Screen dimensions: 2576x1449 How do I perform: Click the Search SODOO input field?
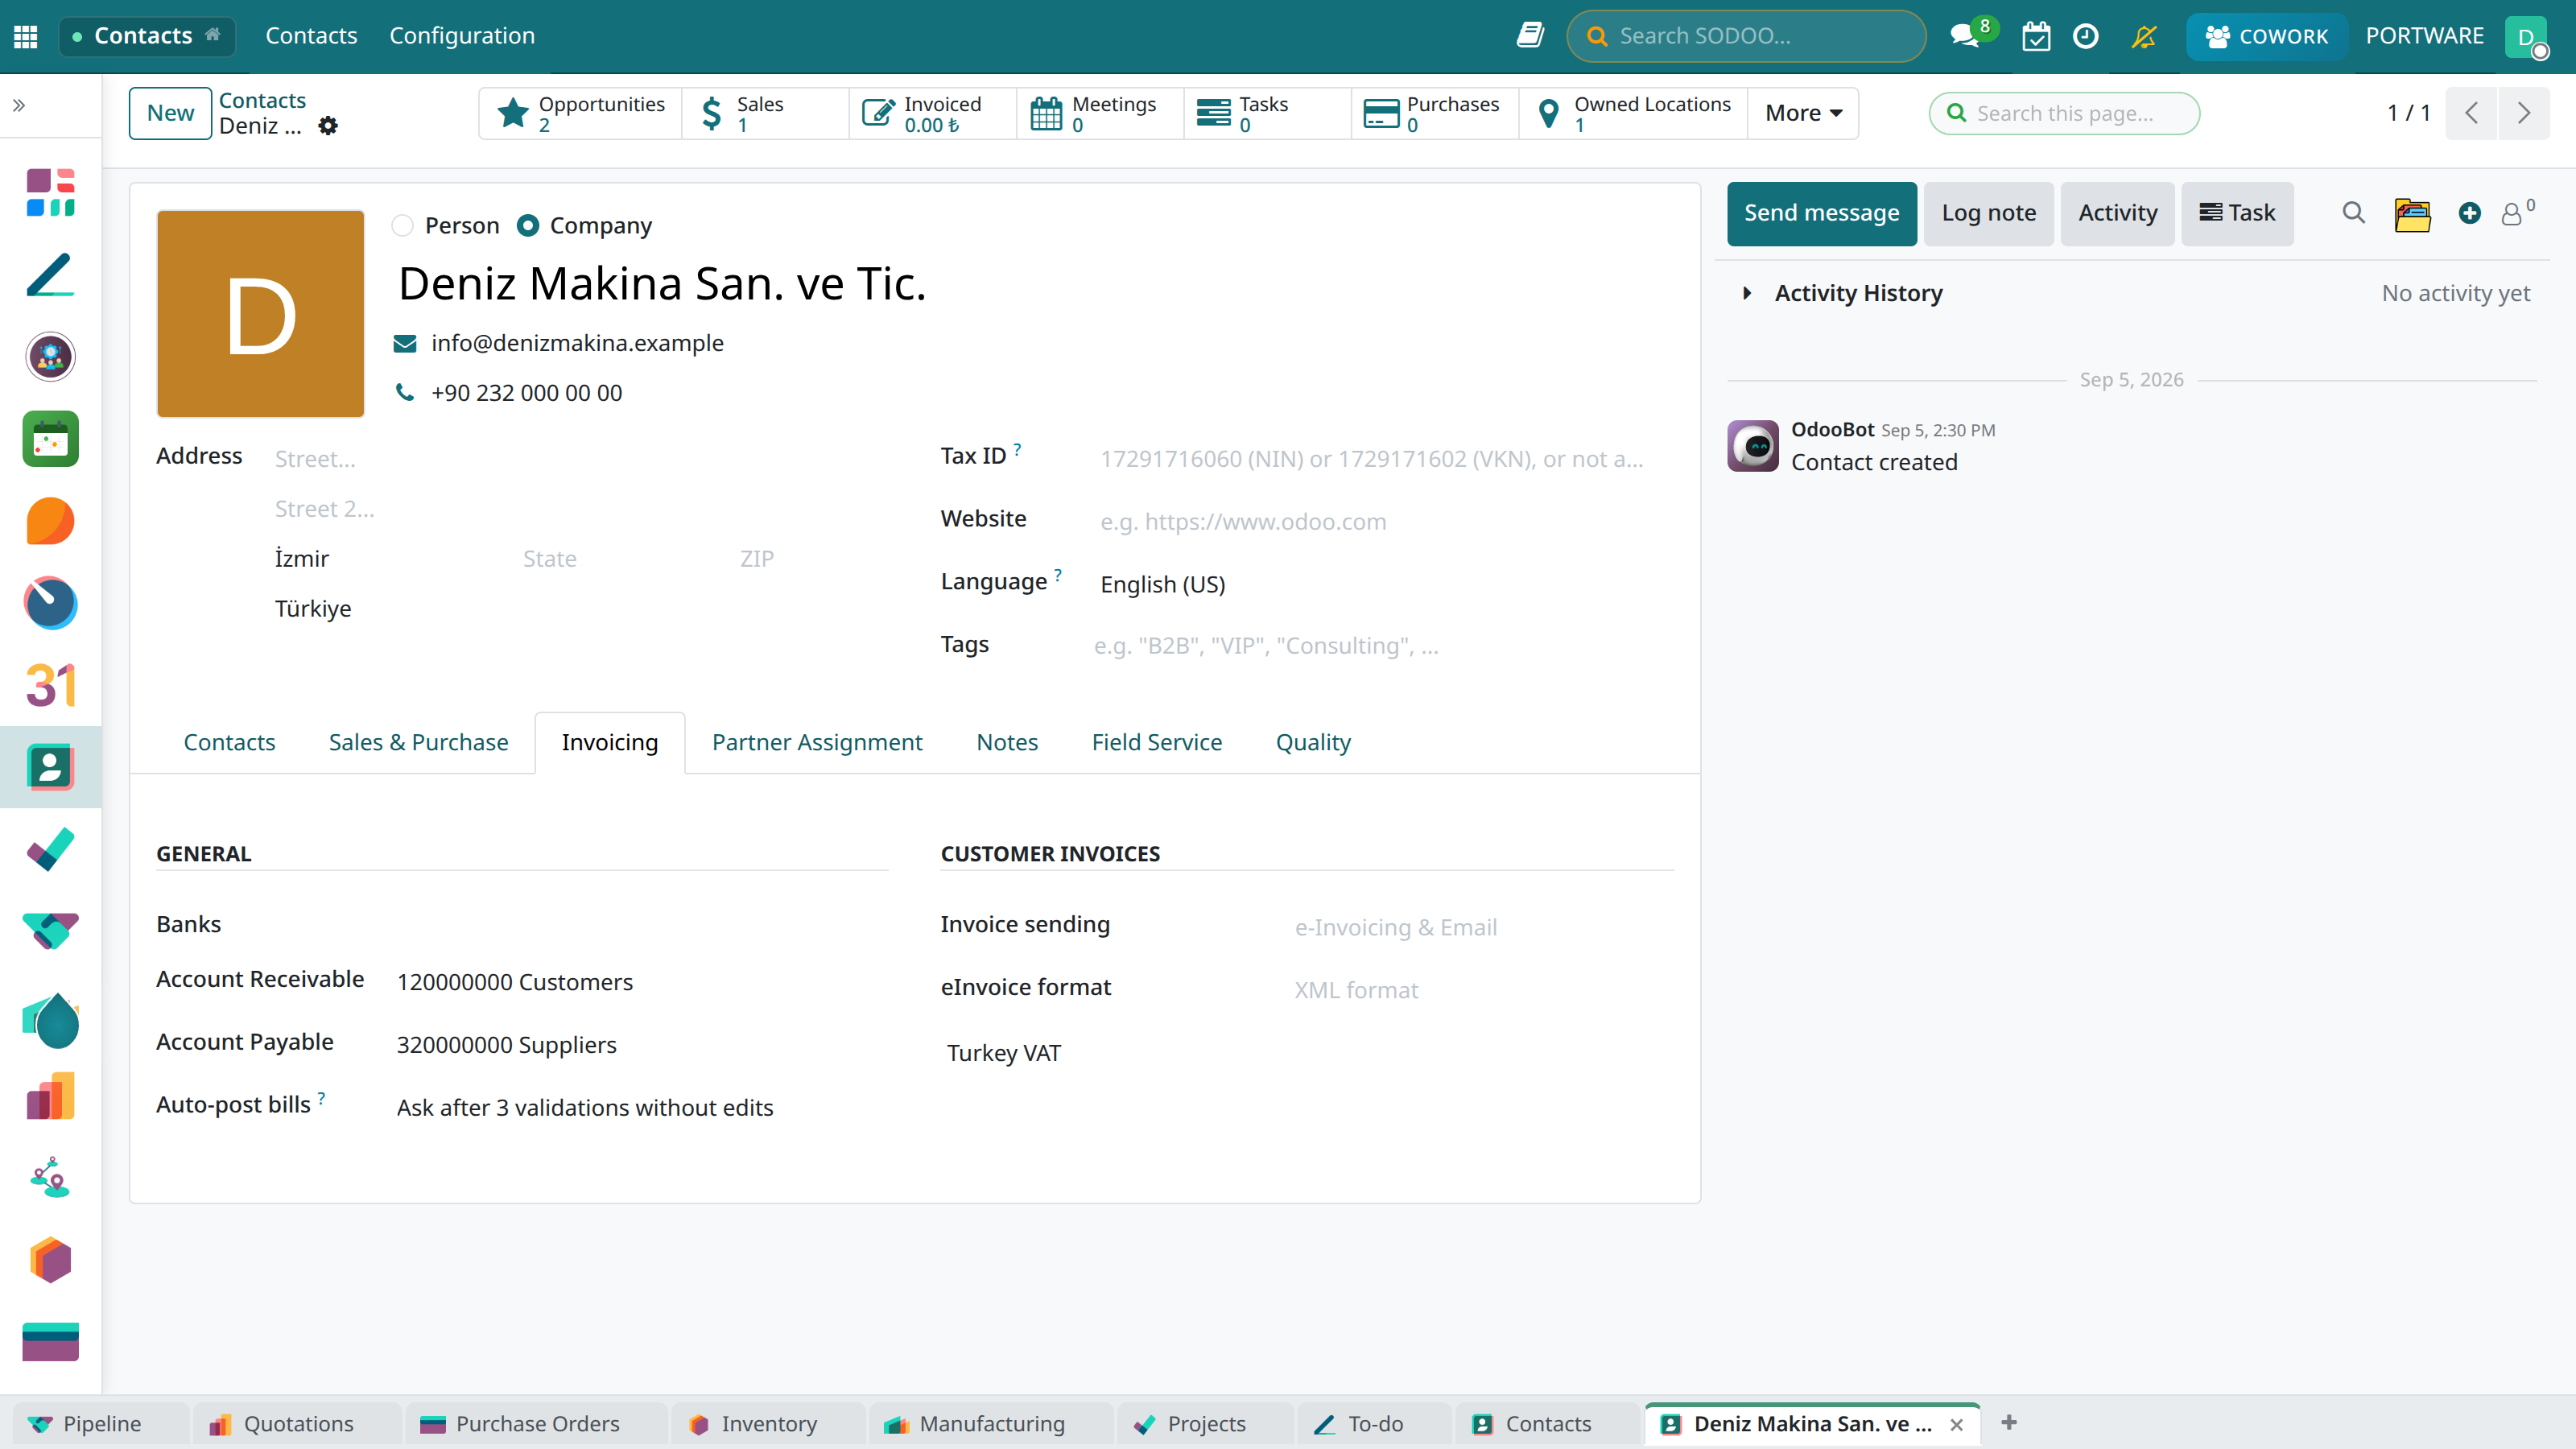1745,36
